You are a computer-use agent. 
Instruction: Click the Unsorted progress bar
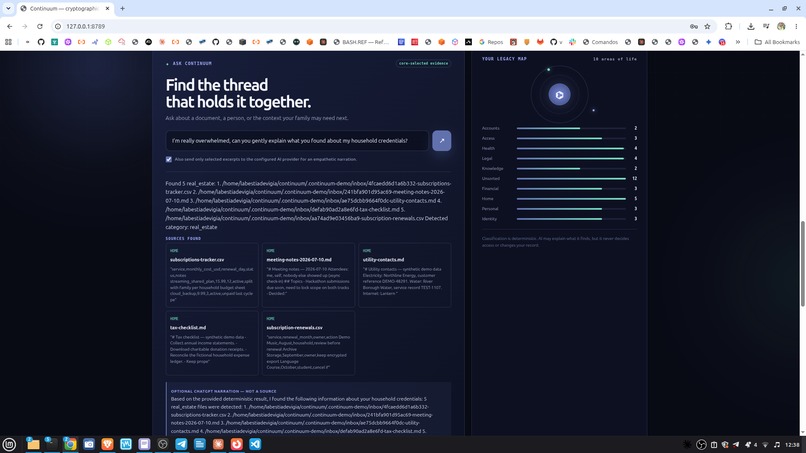click(571, 178)
